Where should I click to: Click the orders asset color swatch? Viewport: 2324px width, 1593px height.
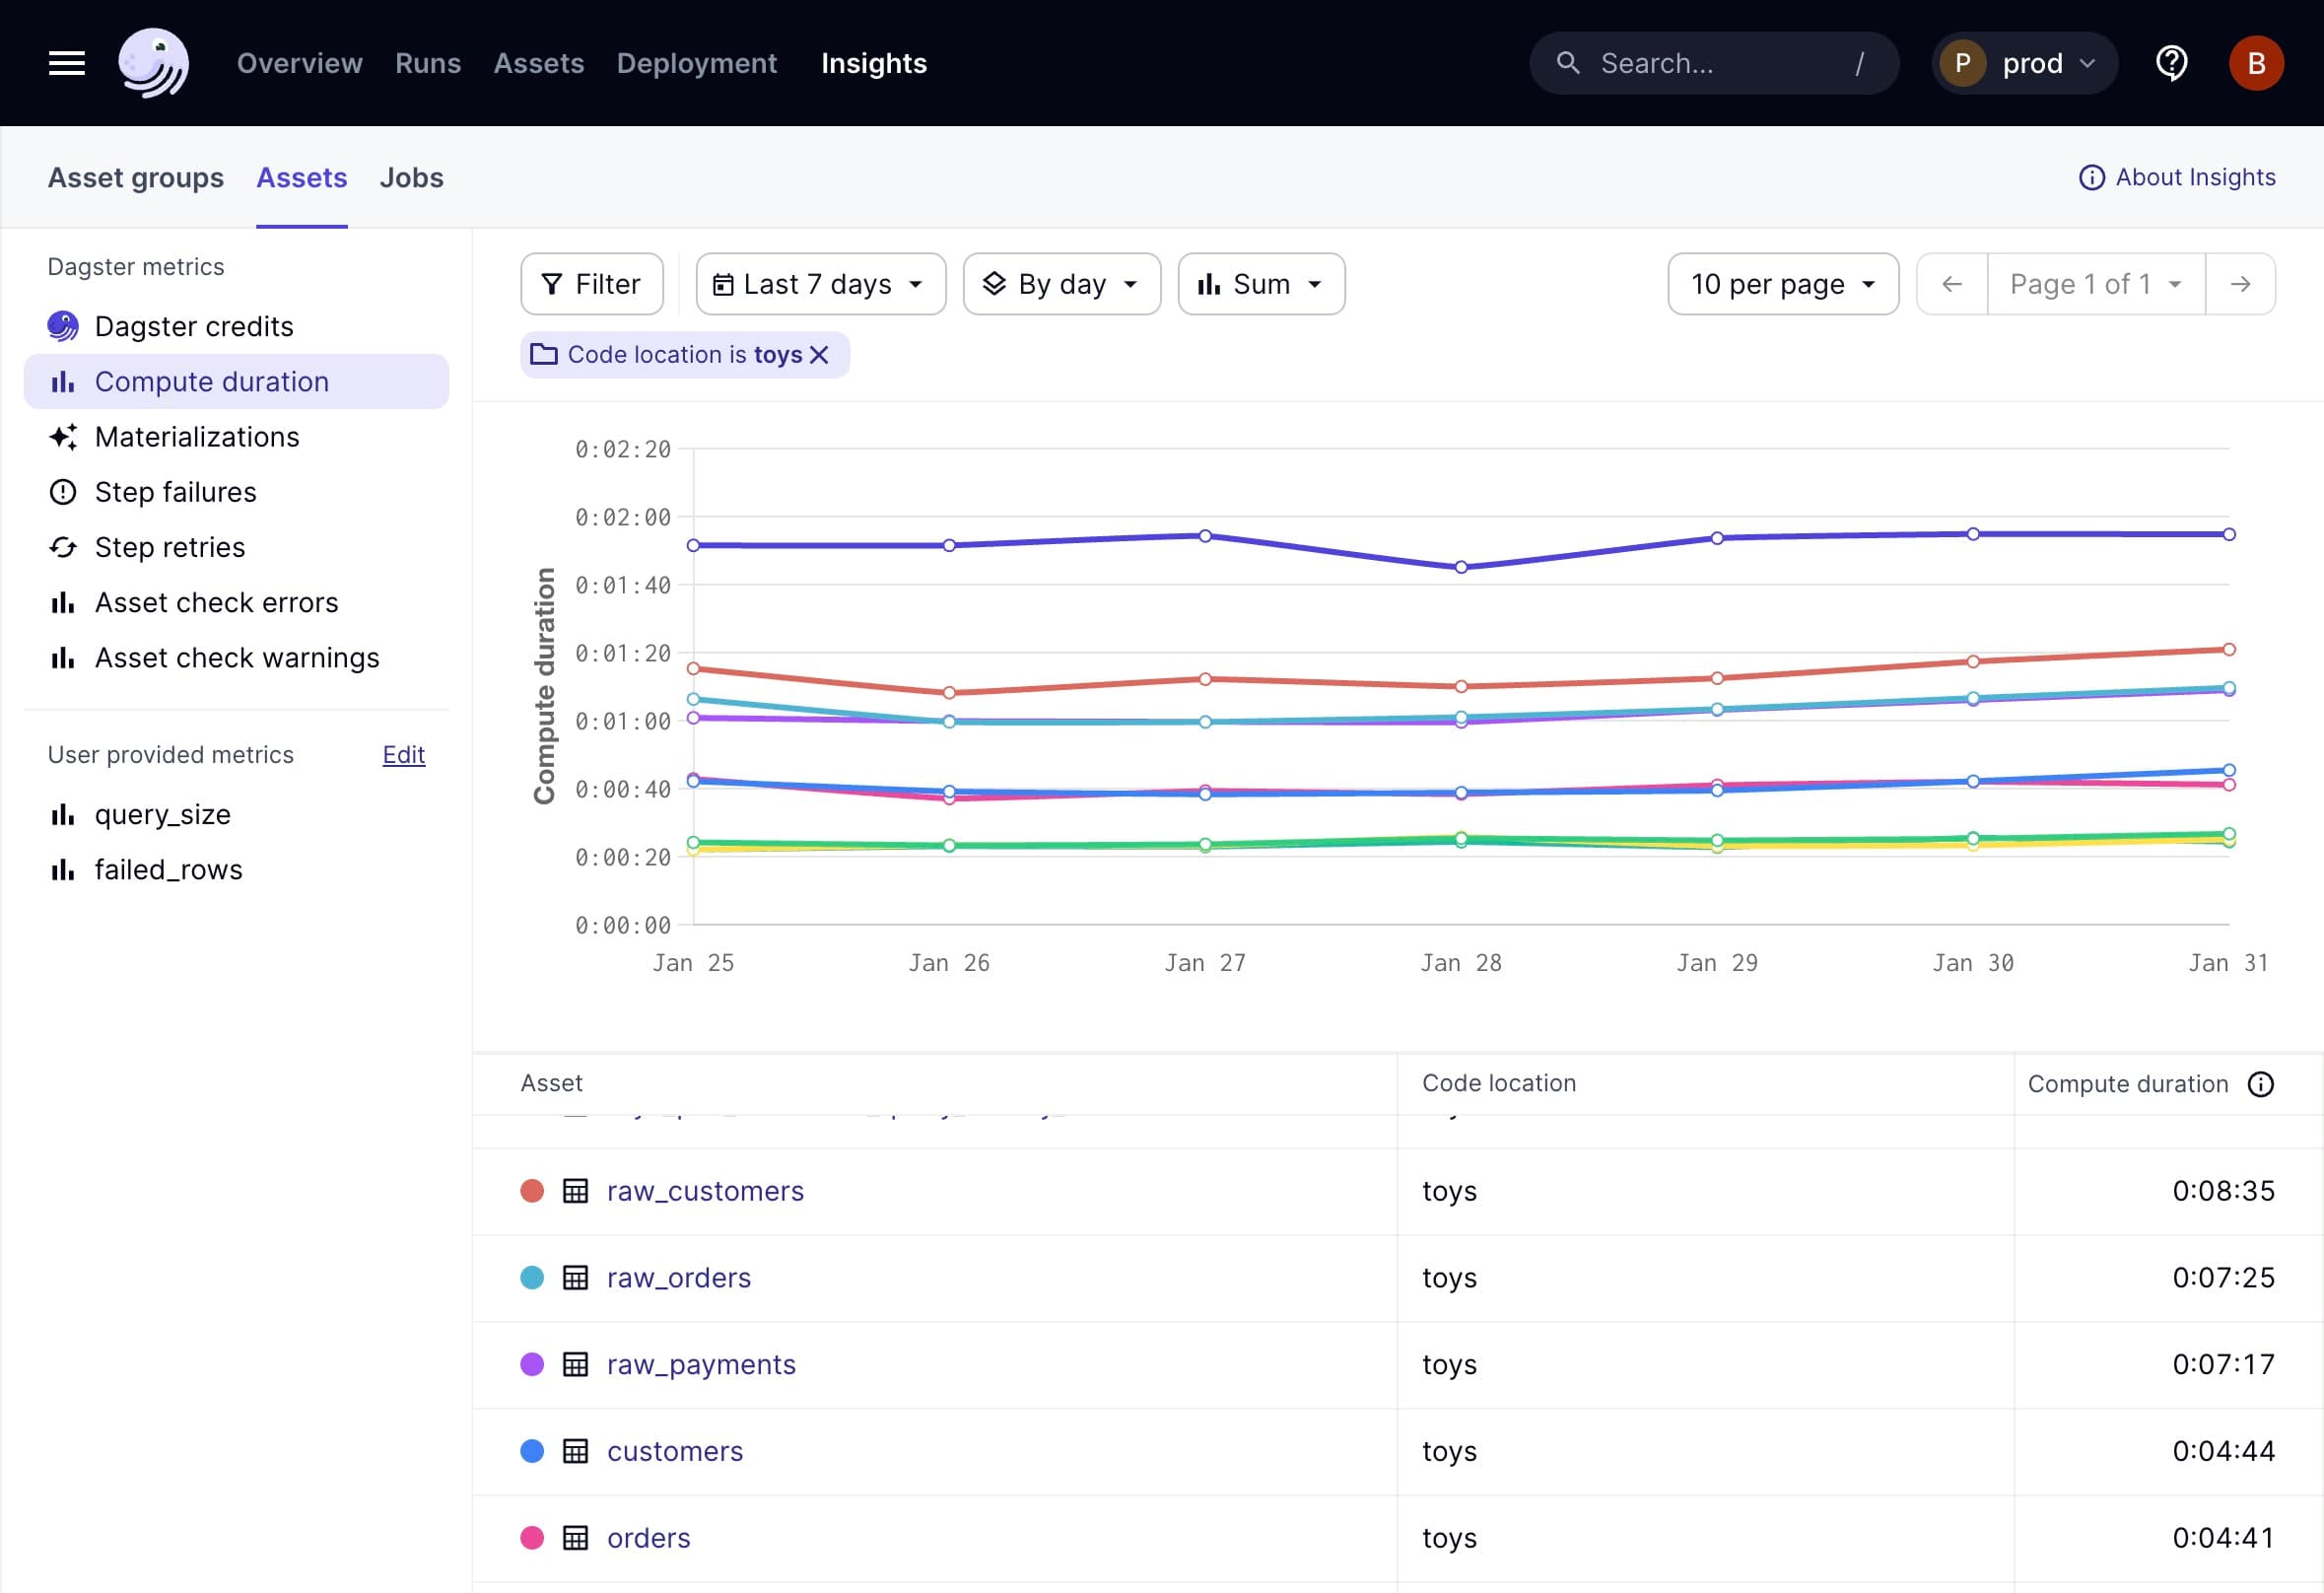coord(532,1538)
